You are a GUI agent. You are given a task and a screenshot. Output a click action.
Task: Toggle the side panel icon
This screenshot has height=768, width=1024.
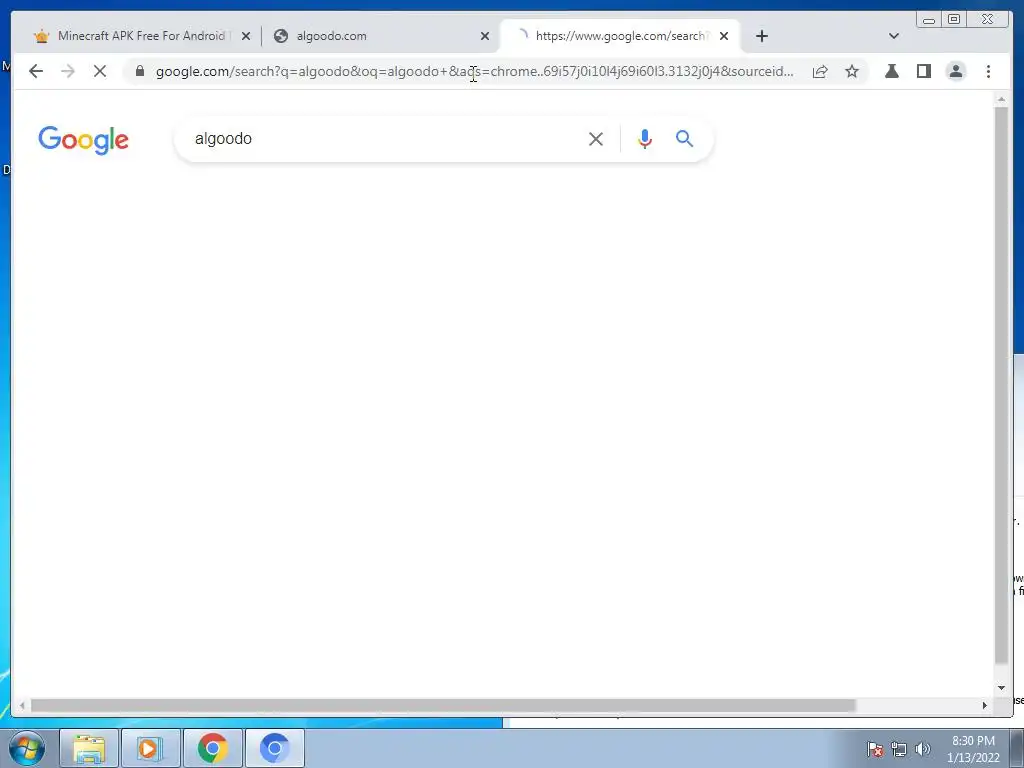click(923, 71)
